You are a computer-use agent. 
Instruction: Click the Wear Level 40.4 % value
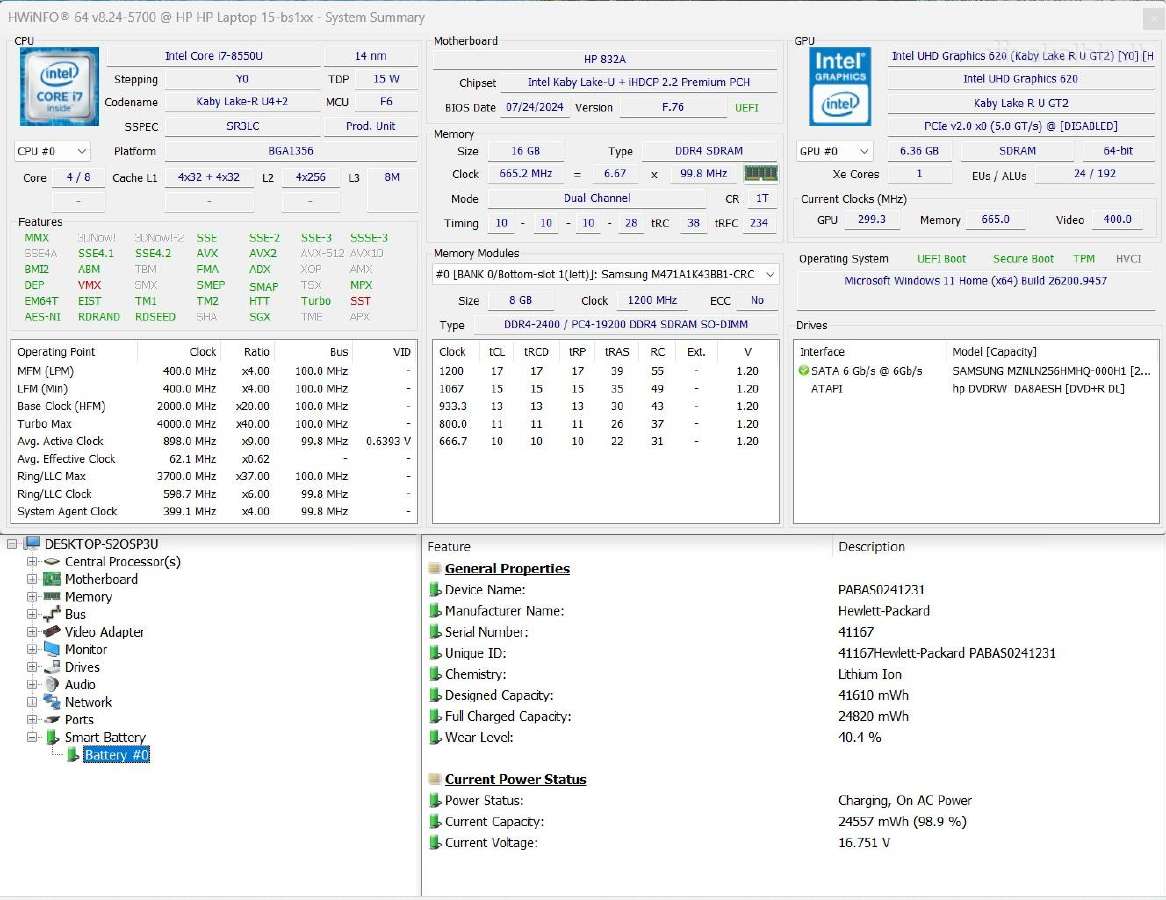[860, 737]
